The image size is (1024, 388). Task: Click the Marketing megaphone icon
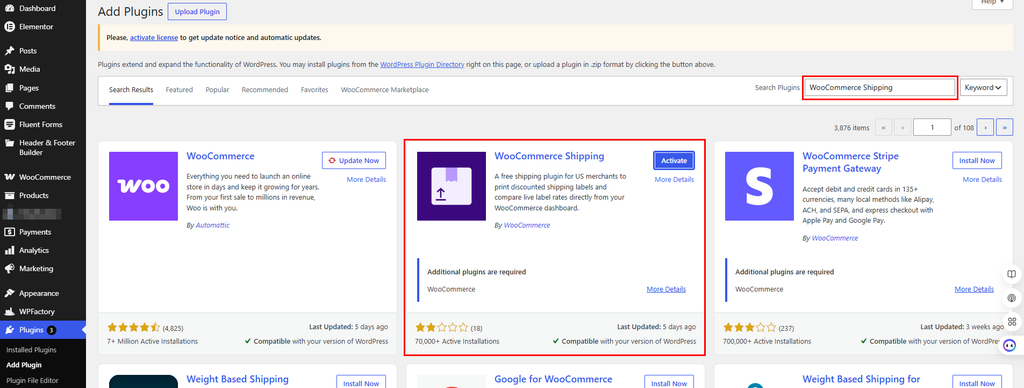[10, 268]
